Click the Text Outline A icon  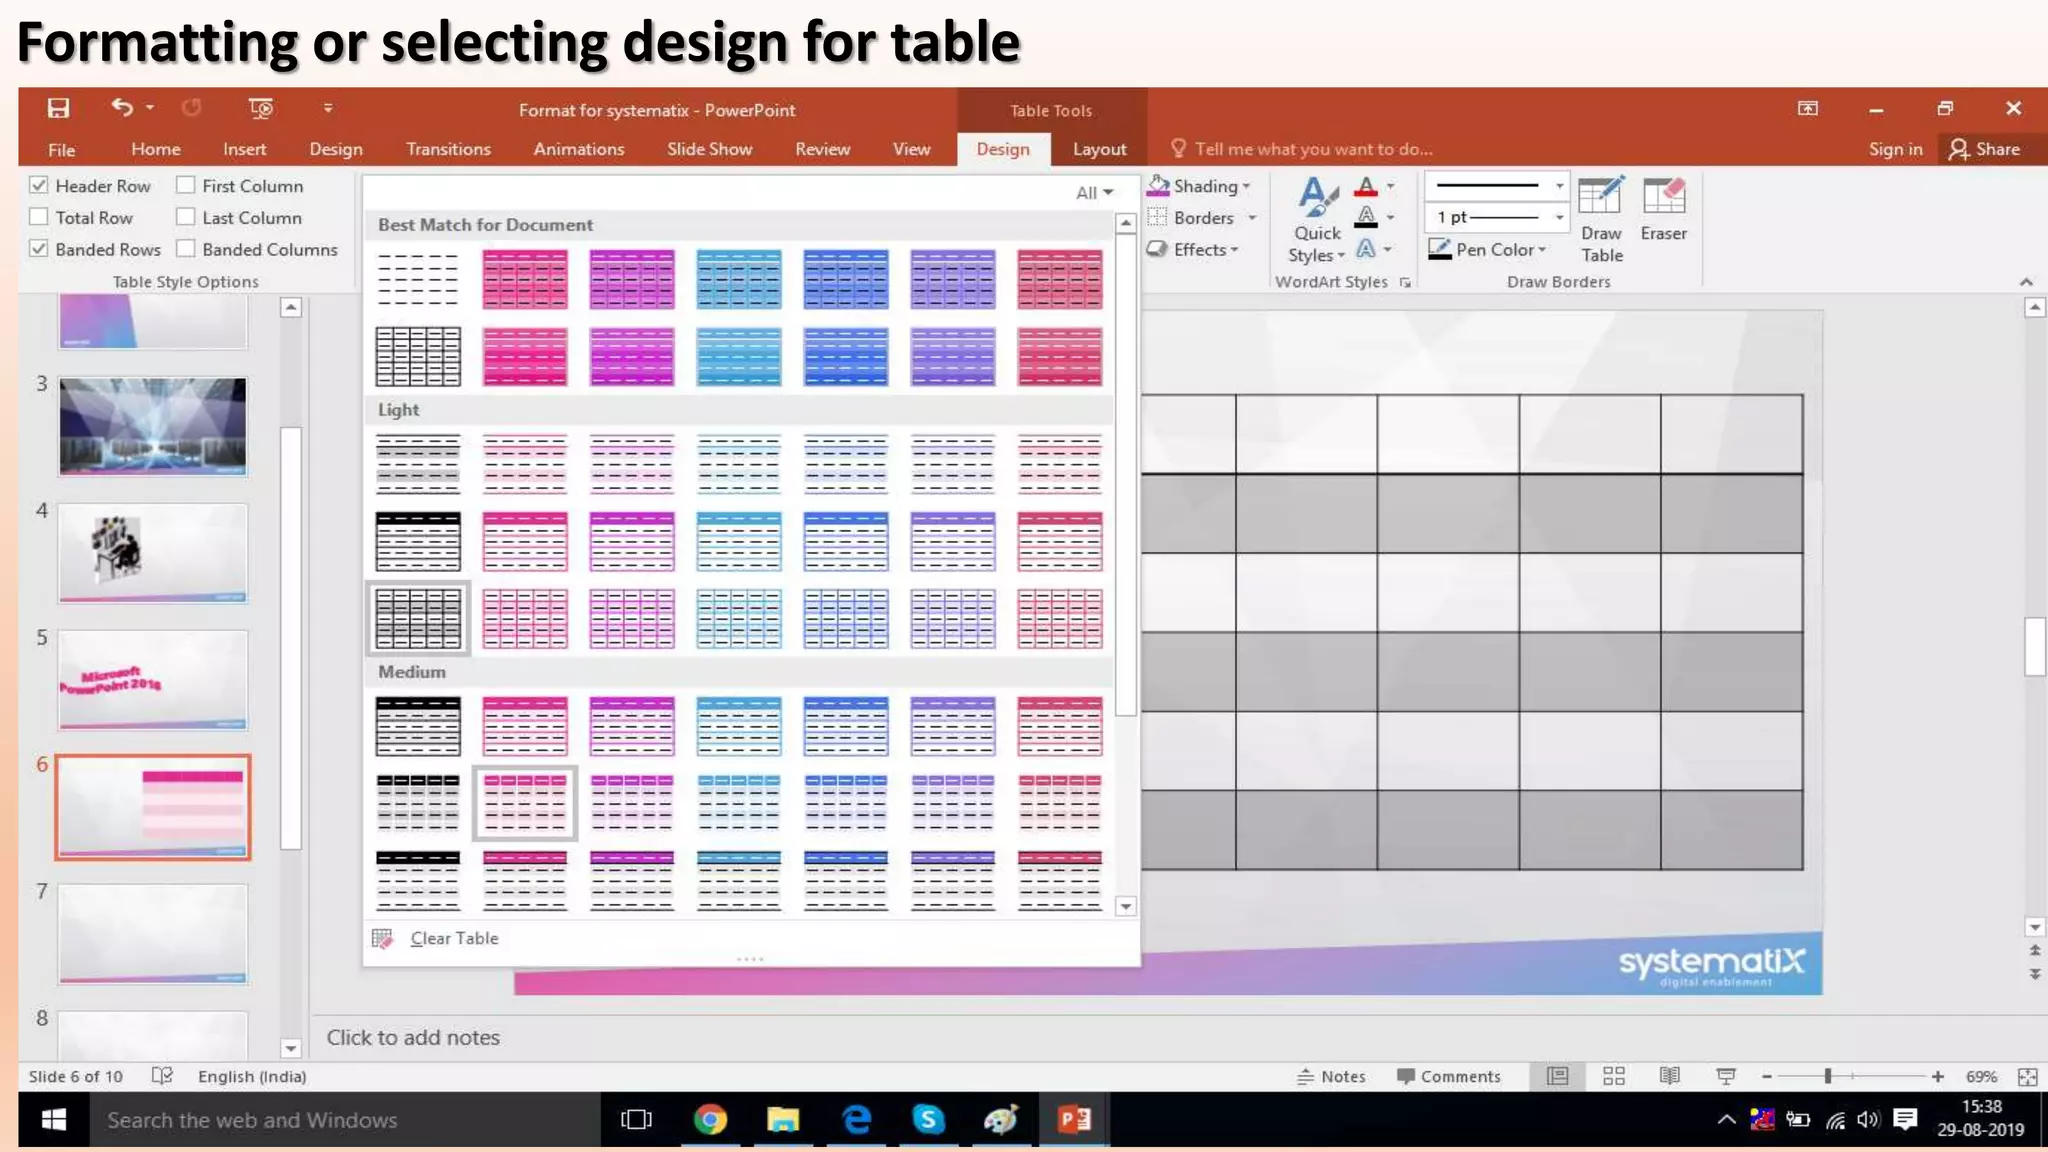tap(1366, 217)
